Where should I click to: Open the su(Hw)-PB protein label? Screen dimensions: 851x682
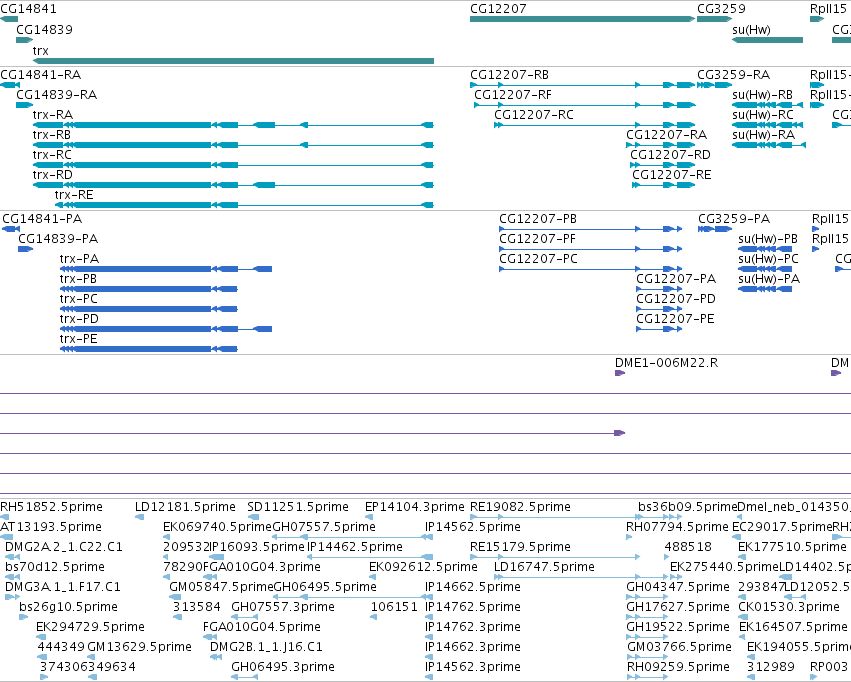tap(768, 239)
